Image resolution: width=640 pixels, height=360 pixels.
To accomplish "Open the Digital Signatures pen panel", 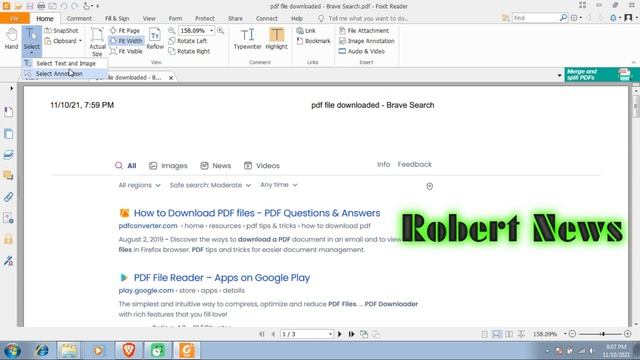I will click(9, 260).
